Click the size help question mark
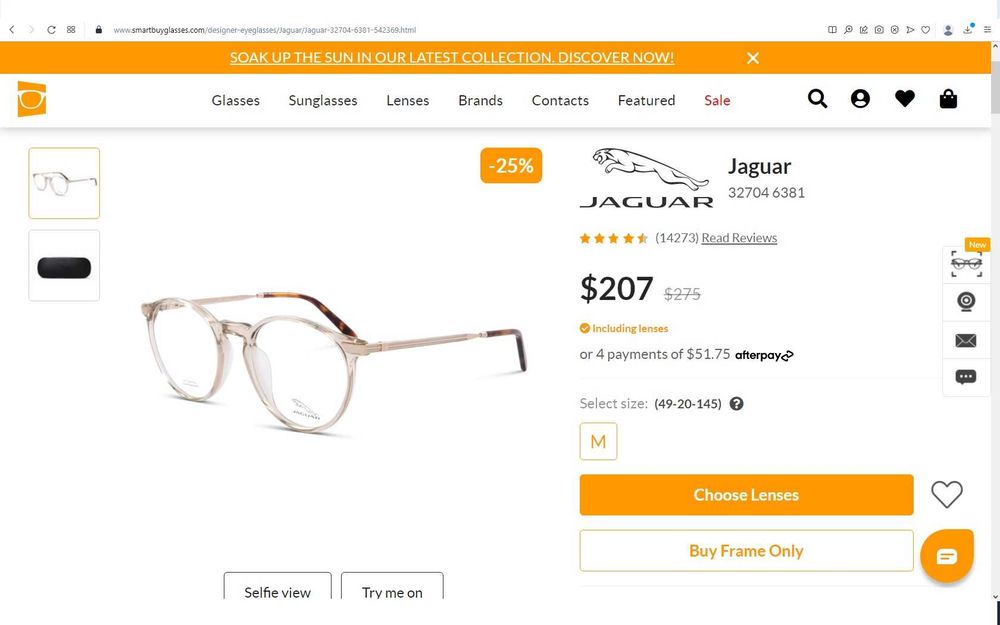This screenshot has width=1000, height=625. pyautogui.click(x=736, y=404)
